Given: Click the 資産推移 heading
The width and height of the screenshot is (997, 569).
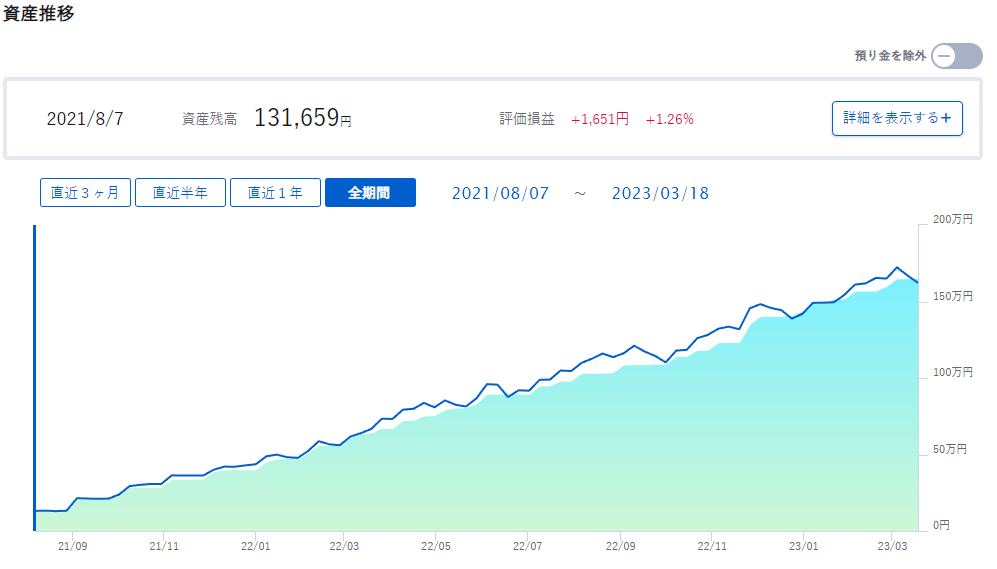Looking at the screenshot, I should click(x=38, y=13).
